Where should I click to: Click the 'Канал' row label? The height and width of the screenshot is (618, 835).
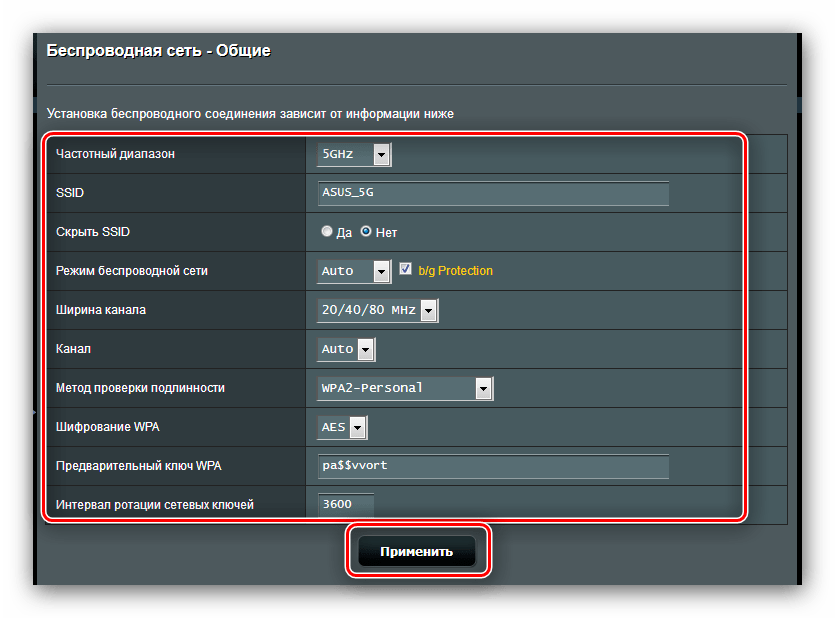(x=73, y=349)
